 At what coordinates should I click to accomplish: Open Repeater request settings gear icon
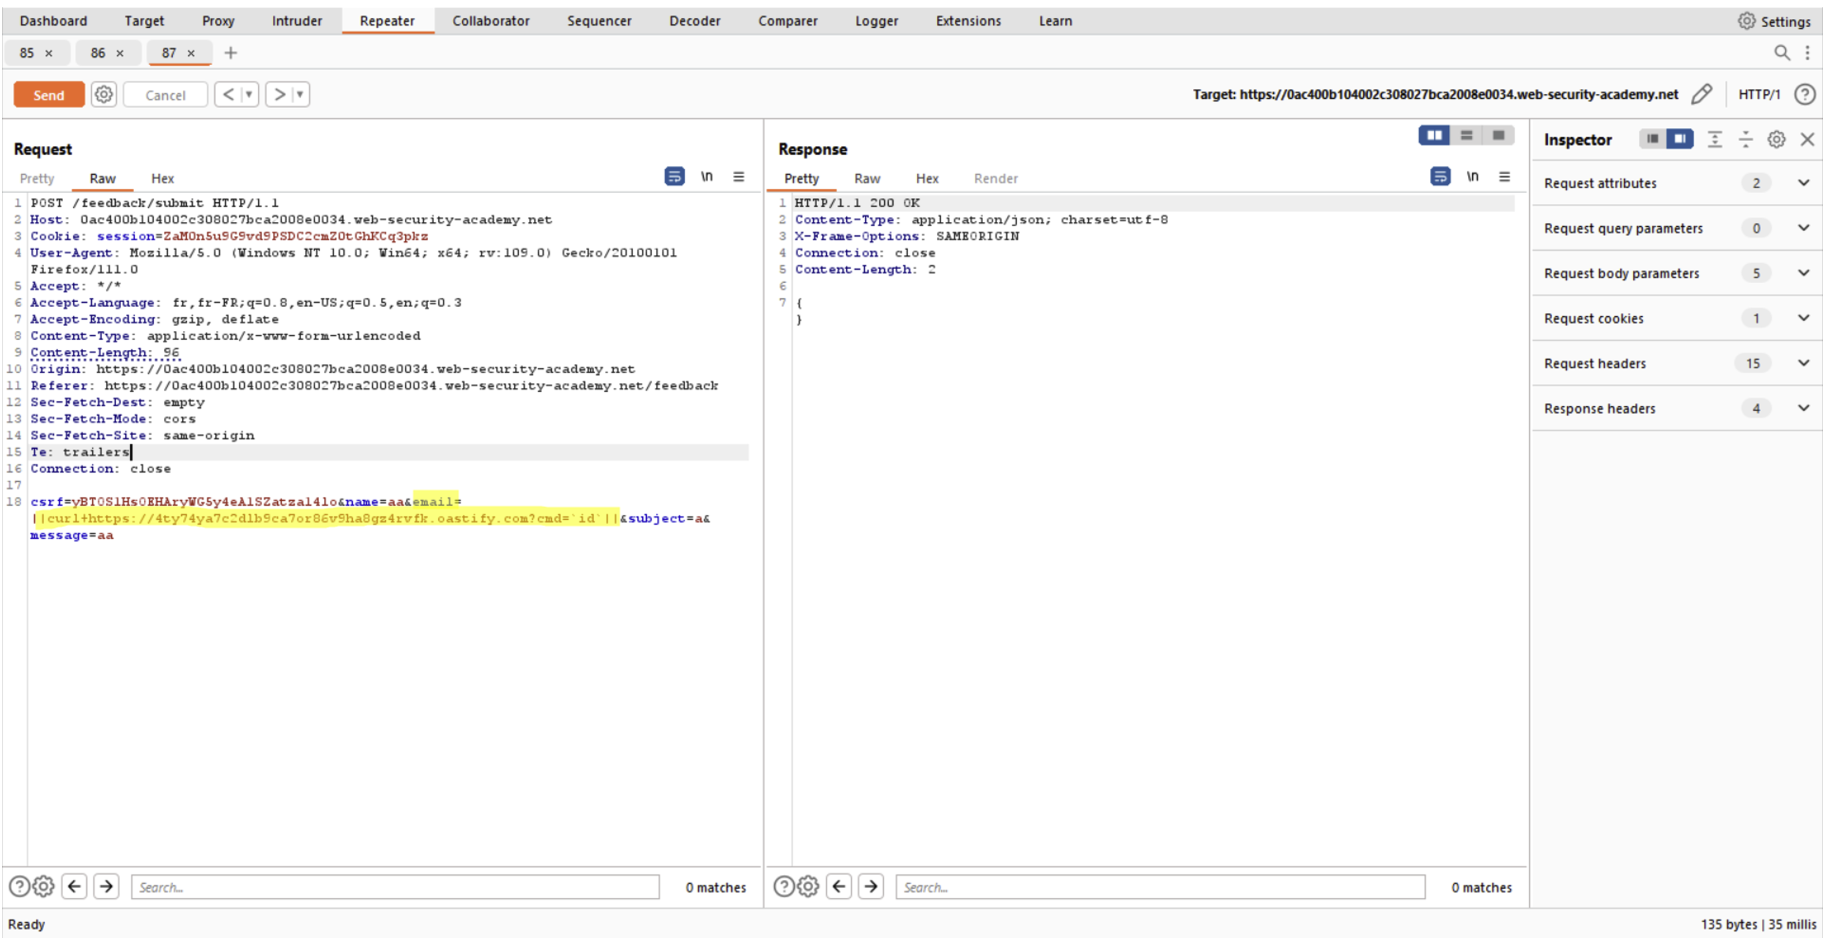(104, 95)
